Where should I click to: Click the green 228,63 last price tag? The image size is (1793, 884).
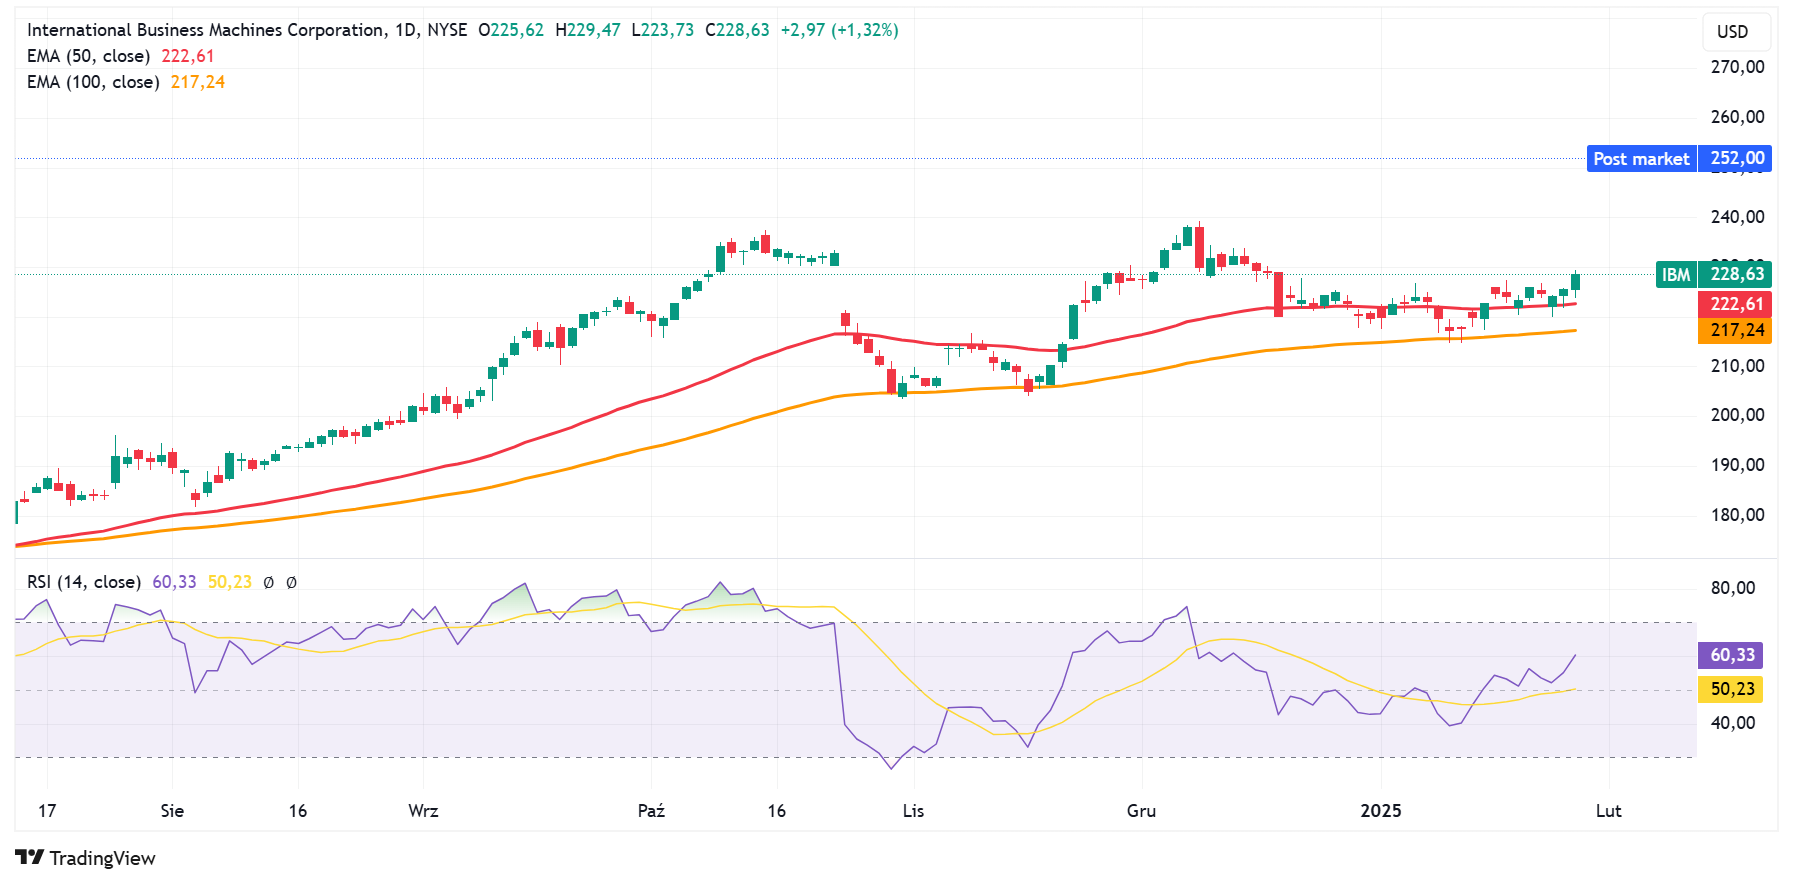(1735, 275)
